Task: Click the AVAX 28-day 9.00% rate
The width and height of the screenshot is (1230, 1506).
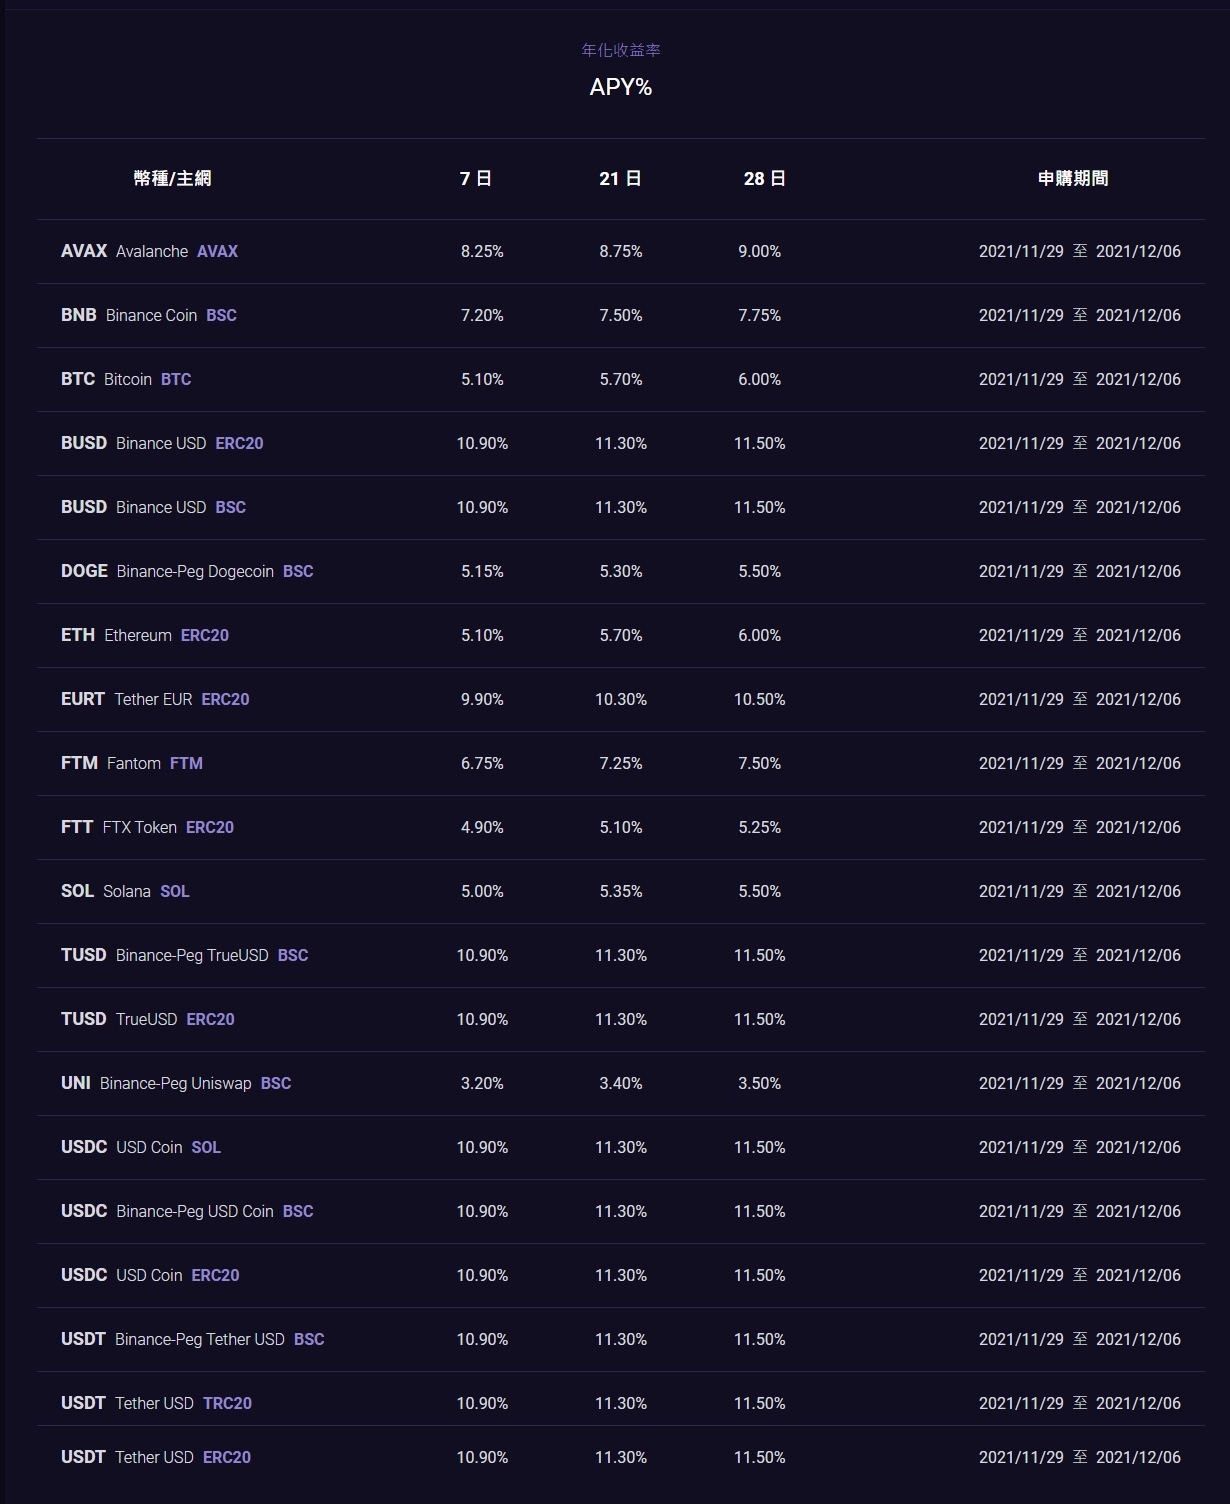Action: 759,251
